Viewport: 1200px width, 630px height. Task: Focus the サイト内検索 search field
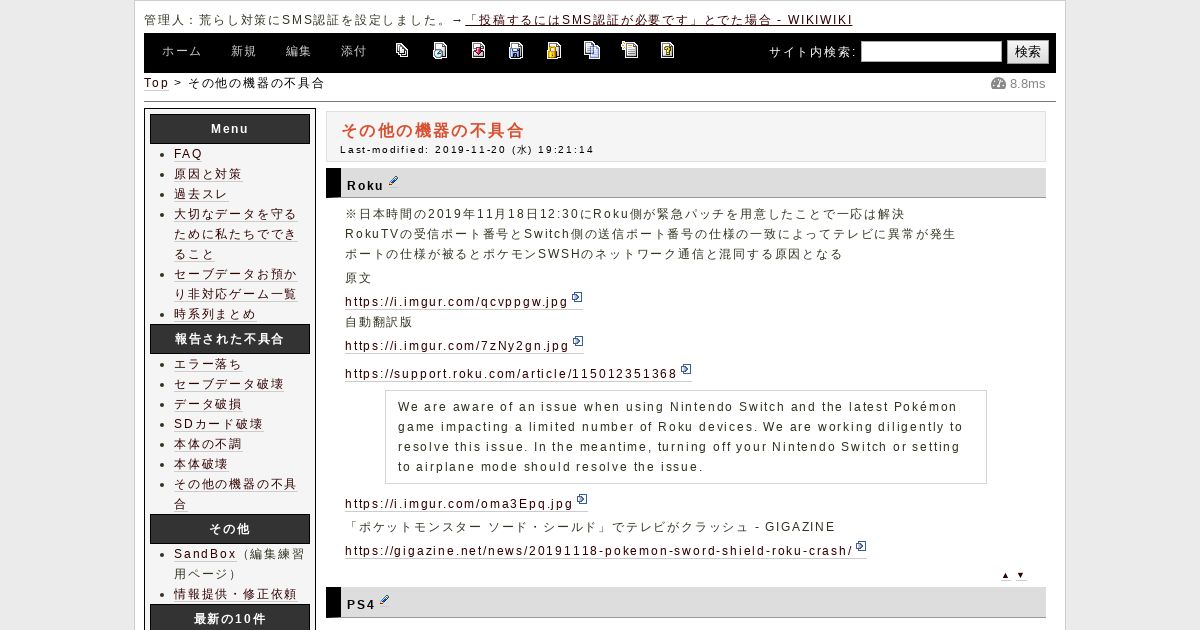click(x=931, y=52)
